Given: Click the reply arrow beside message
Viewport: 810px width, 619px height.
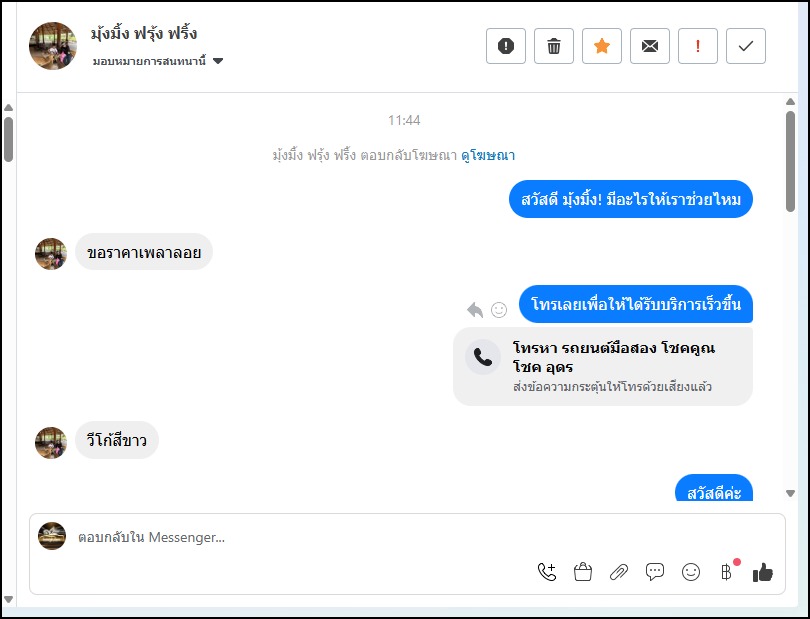Looking at the screenshot, I should 475,310.
